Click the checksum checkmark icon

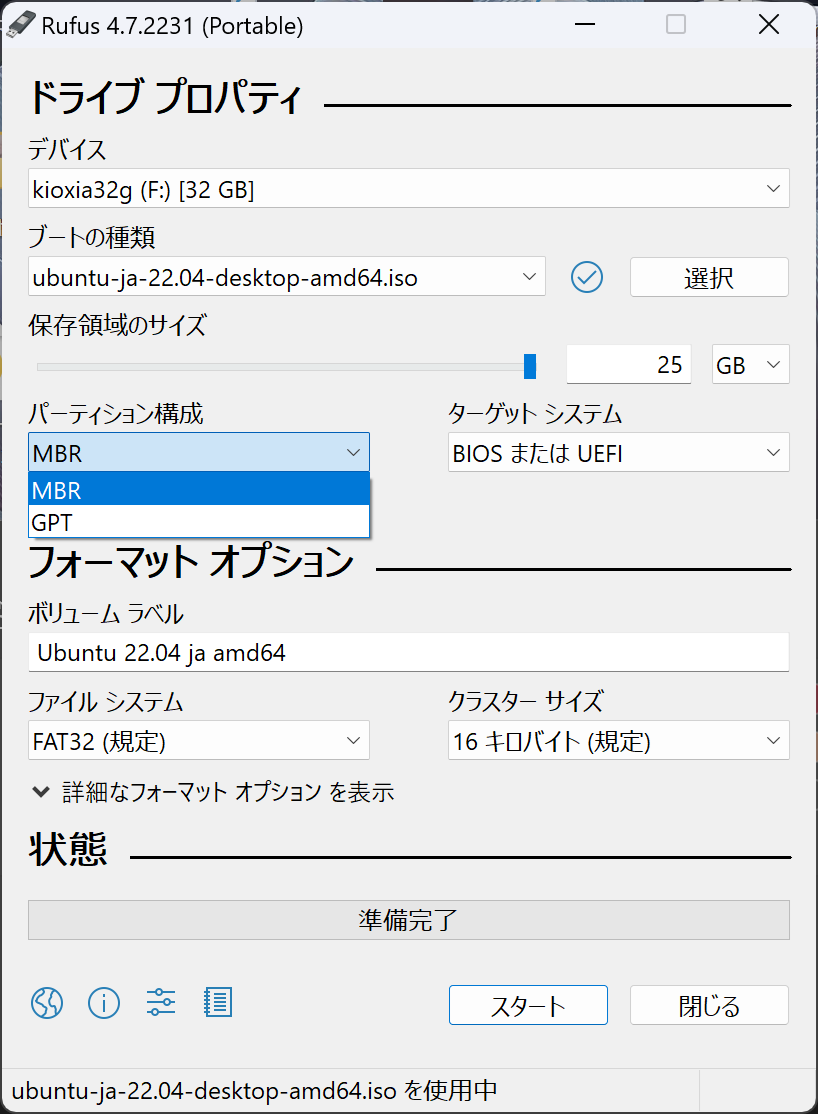(x=587, y=277)
